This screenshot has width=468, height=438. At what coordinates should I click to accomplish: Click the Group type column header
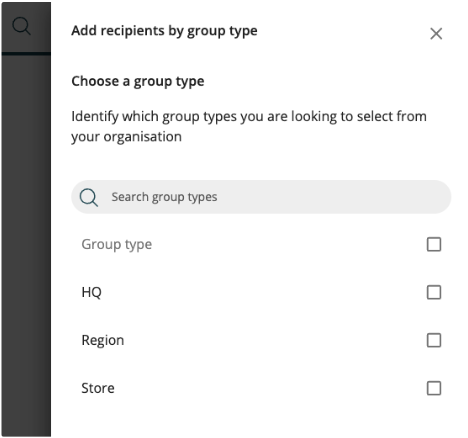click(x=117, y=245)
